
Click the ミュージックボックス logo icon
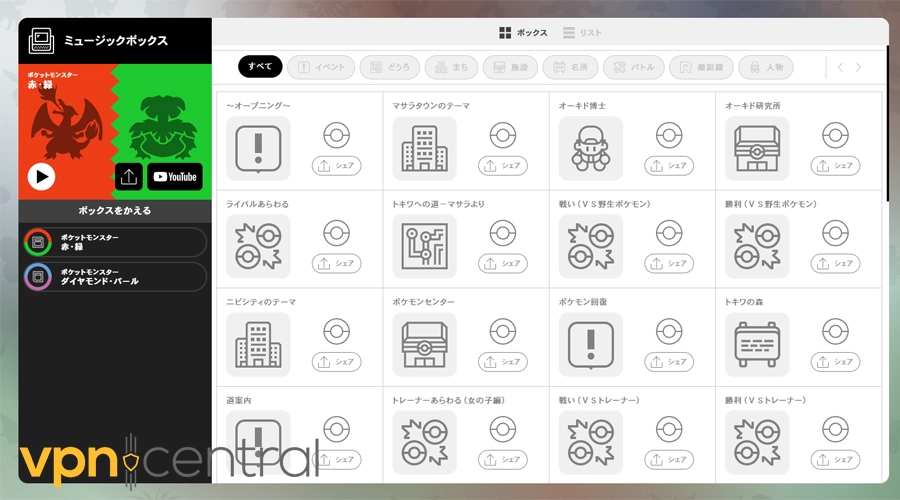click(41, 41)
